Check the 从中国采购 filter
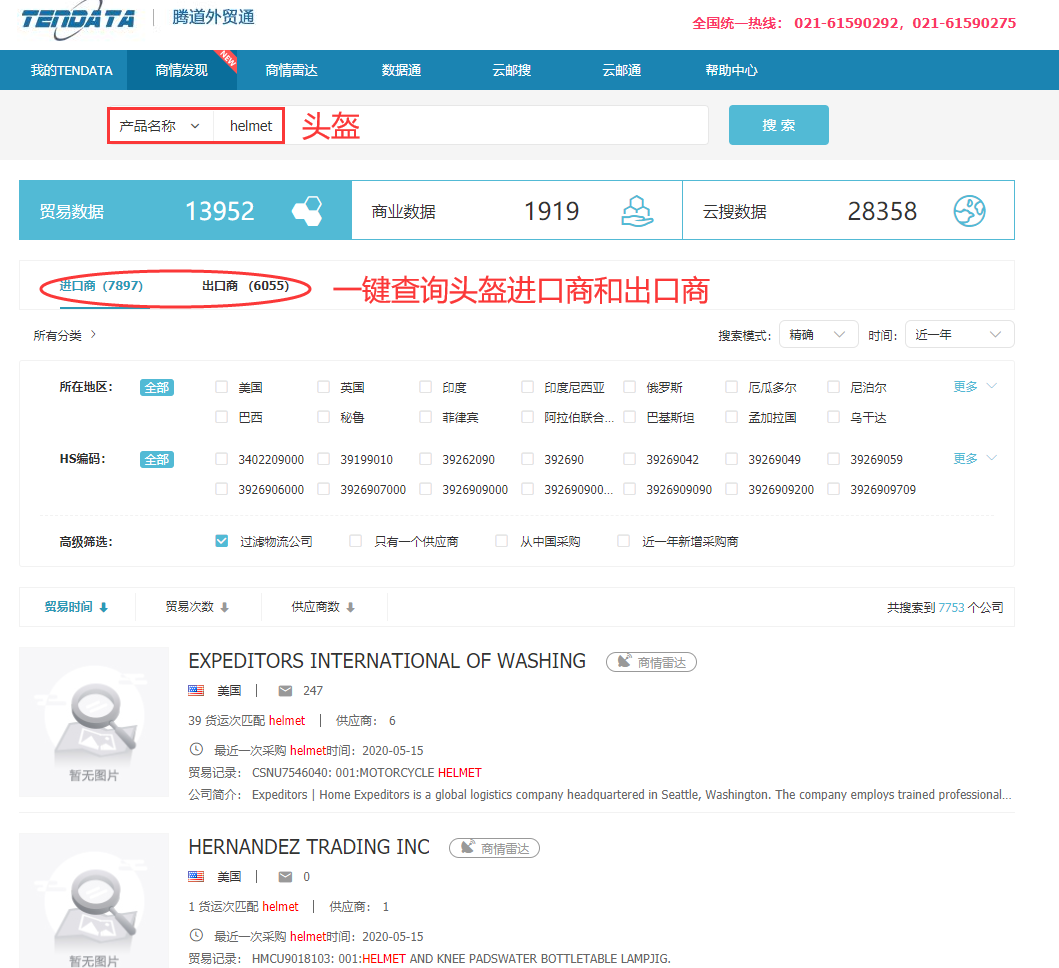 pyautogui.click(x=502, y=541)
